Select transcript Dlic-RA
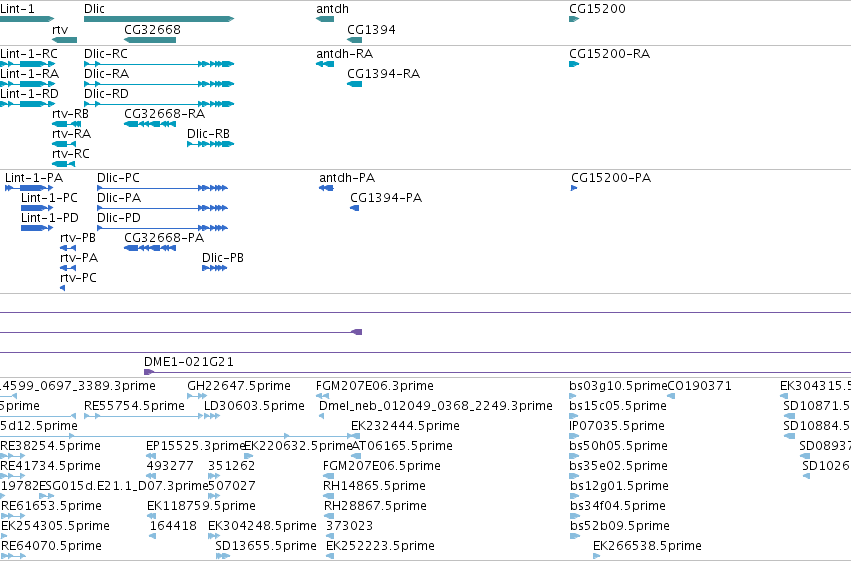This screenshot has height=561, width=851. (x=159, y=84)
